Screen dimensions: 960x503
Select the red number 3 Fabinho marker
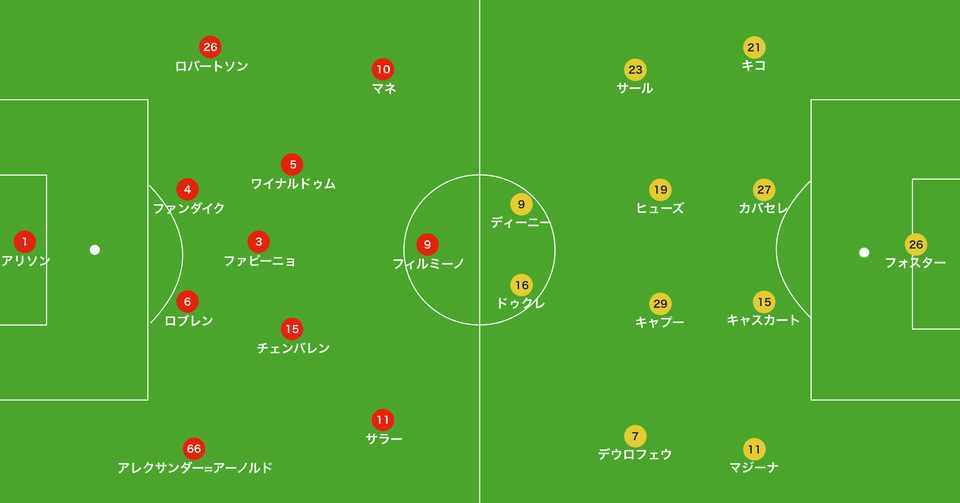[259, 241]
